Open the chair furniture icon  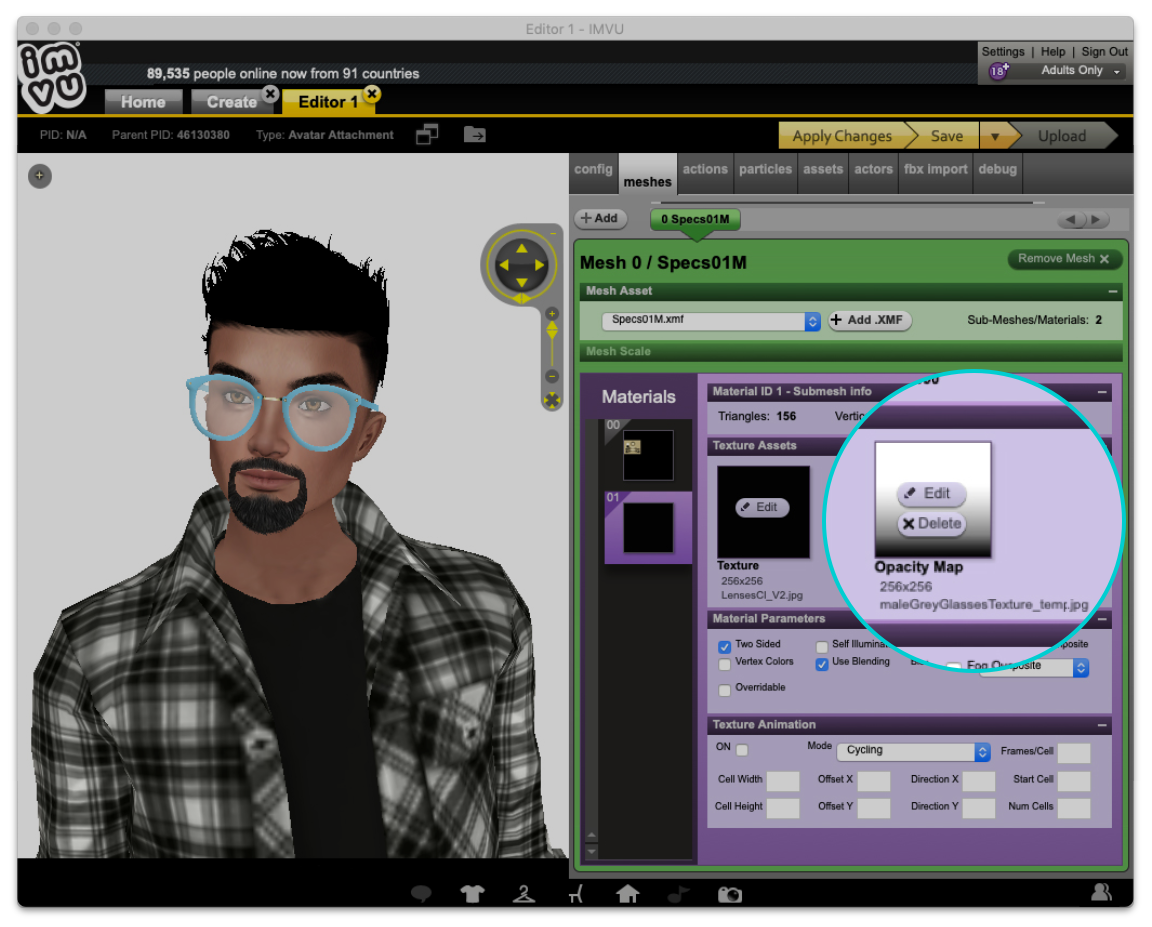(x=576, y=894)
